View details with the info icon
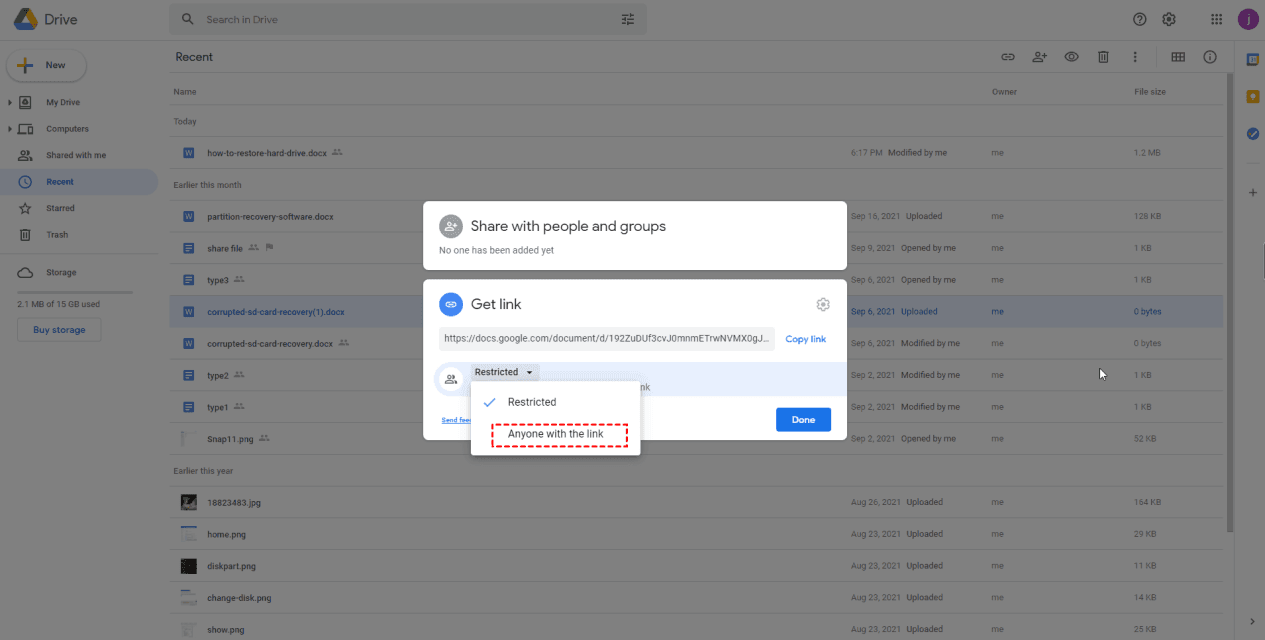The width and height of the screenshot is (1265, 640). [x=1210, y=57]
